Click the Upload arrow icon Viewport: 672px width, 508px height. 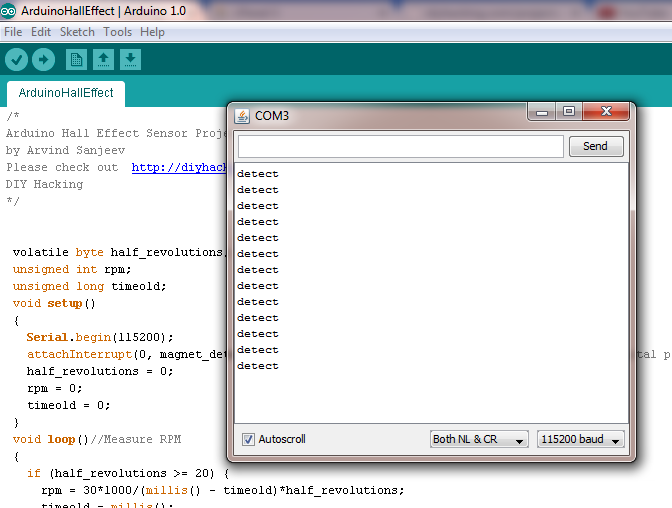43,59
